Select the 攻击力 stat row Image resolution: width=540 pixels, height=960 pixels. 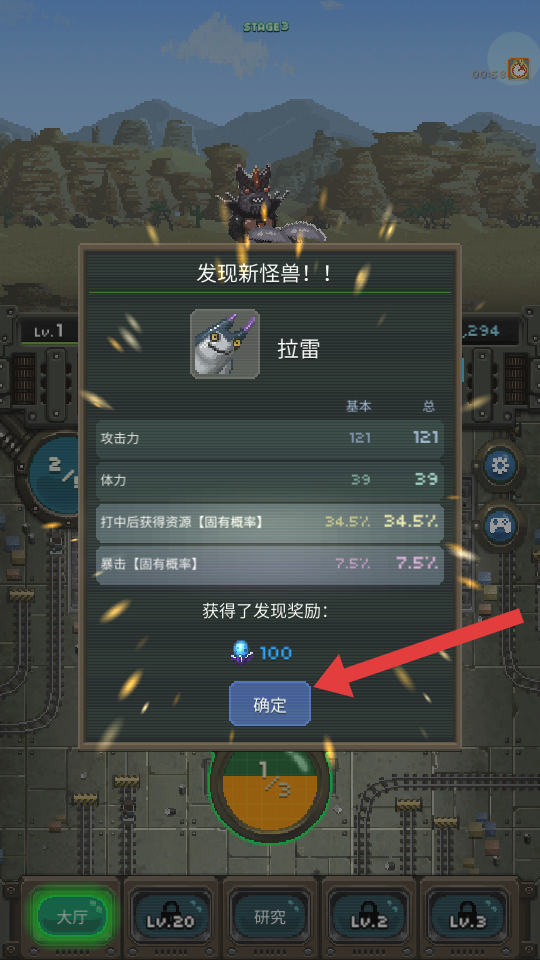[270, 438]
